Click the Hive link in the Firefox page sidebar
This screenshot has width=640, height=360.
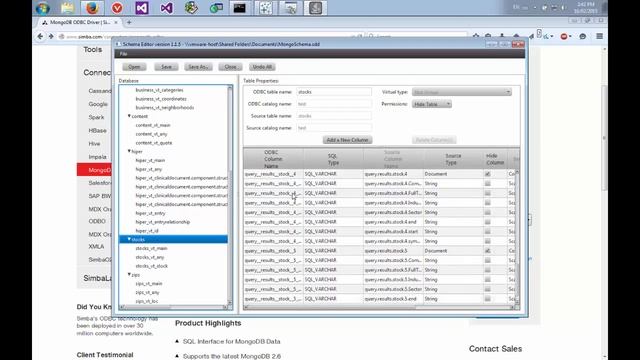[94, 144]
